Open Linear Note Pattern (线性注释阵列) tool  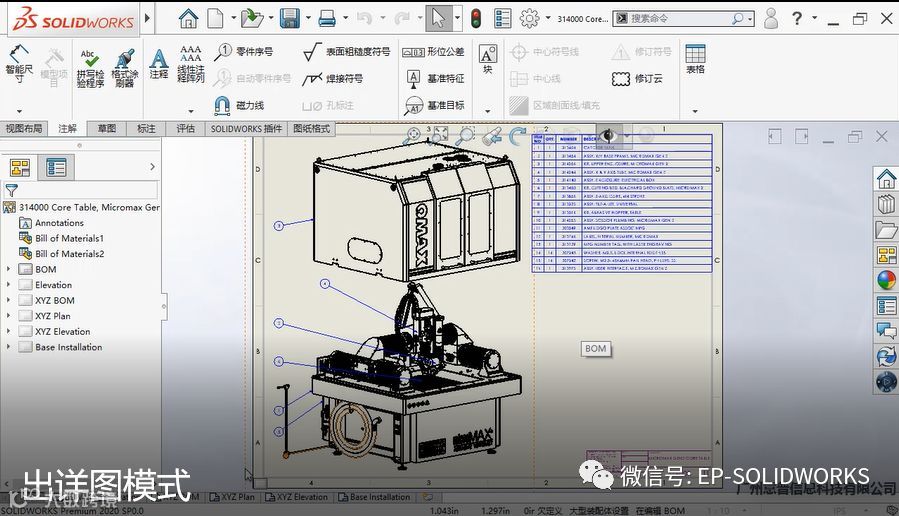pos(191,63)
